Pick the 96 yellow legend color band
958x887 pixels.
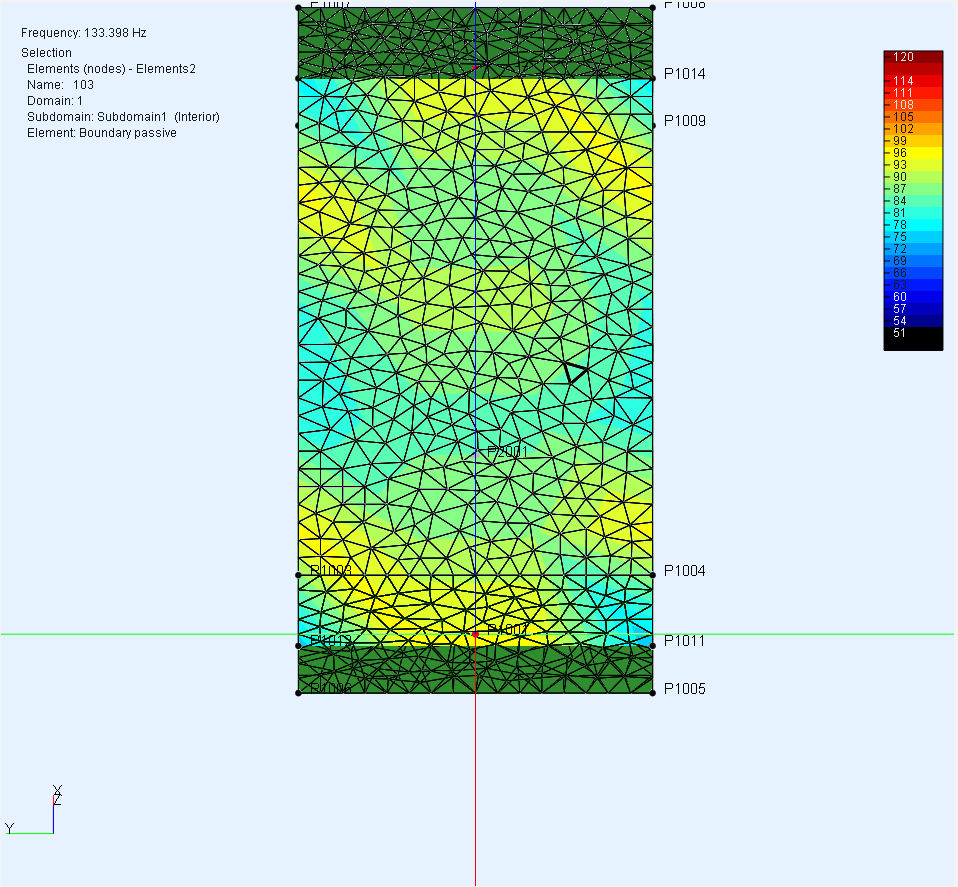(x=913, y=153)
